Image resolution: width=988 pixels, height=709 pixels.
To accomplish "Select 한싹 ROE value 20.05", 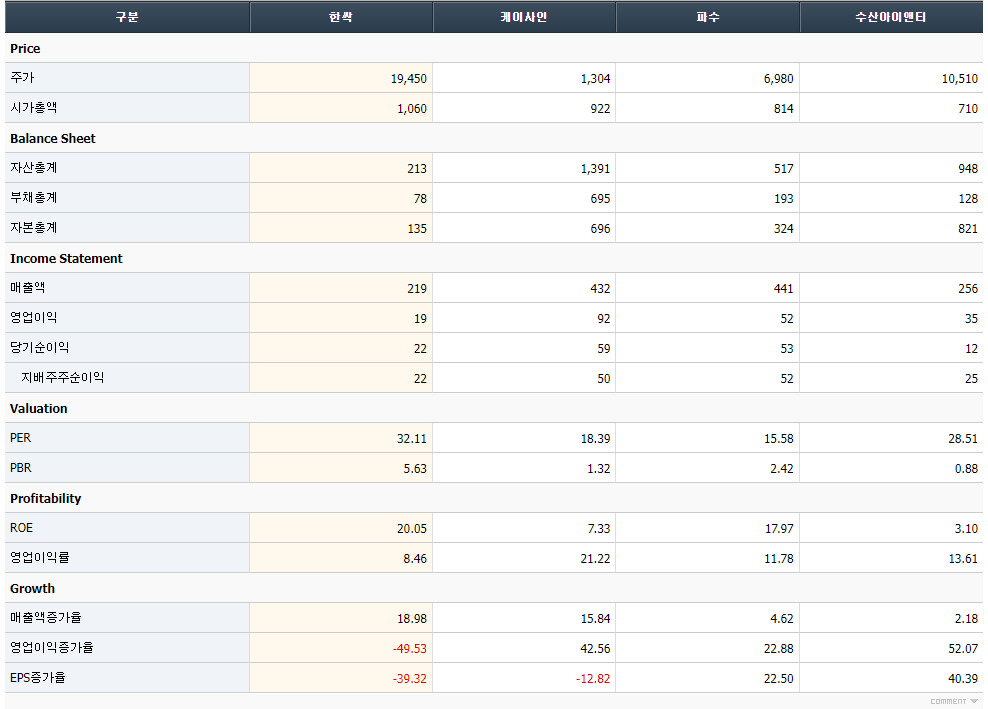I will pyautogui.click(x=411, y=529).
